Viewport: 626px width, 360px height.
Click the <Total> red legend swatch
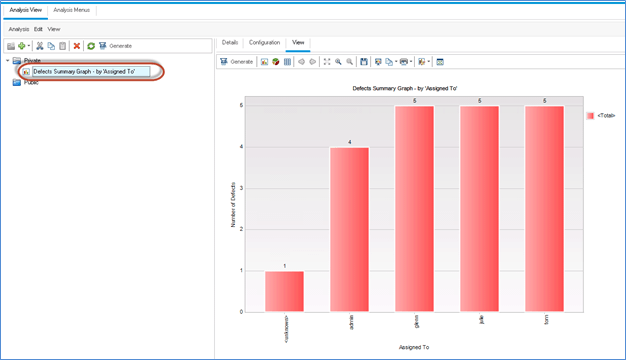(x=590, y=116)
